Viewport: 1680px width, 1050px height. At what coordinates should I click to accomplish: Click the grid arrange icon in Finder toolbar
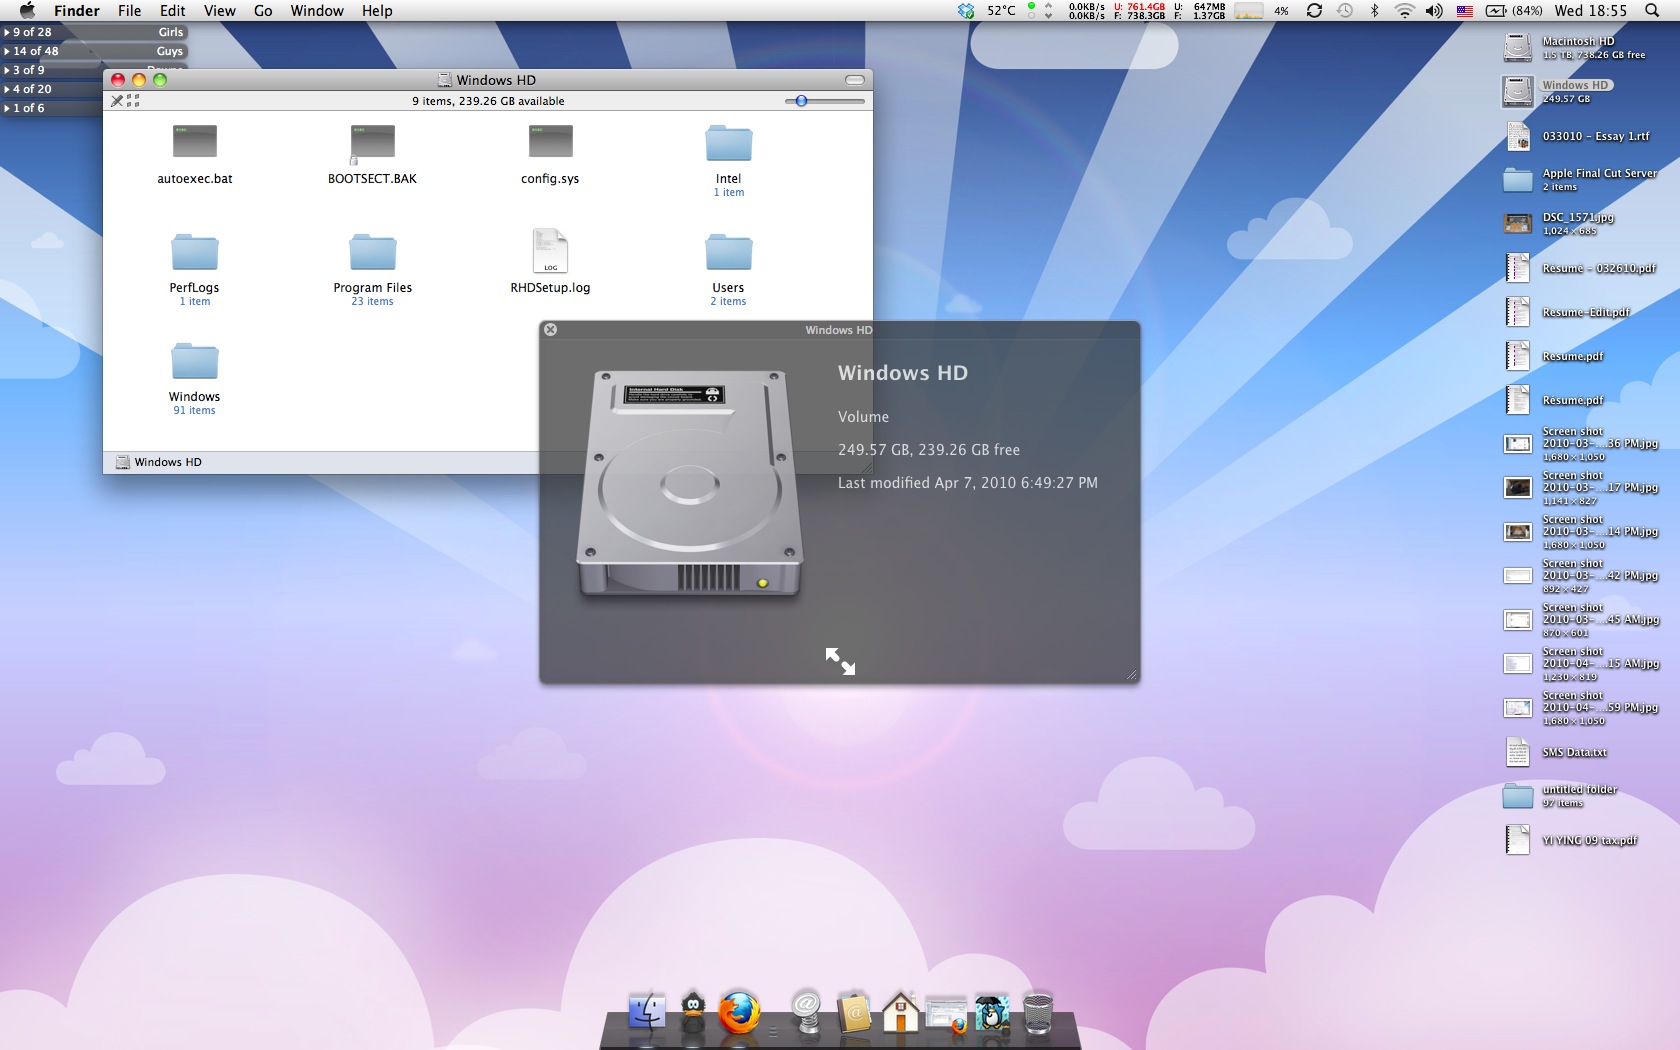click(133, 101)
